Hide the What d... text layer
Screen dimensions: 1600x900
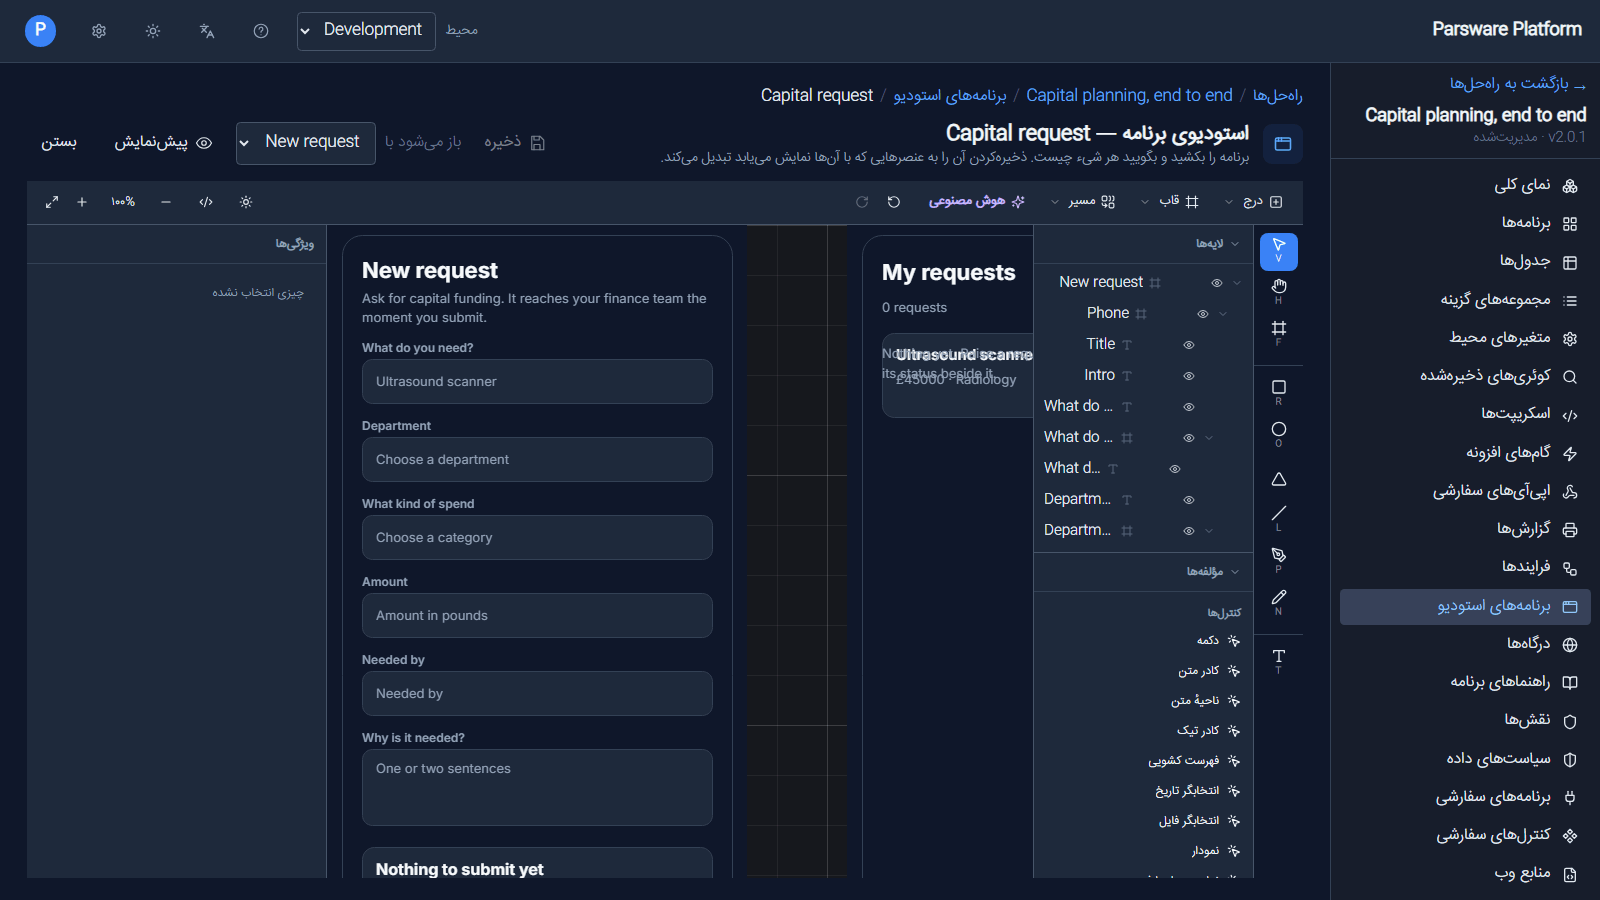[x=1175, y=469]
